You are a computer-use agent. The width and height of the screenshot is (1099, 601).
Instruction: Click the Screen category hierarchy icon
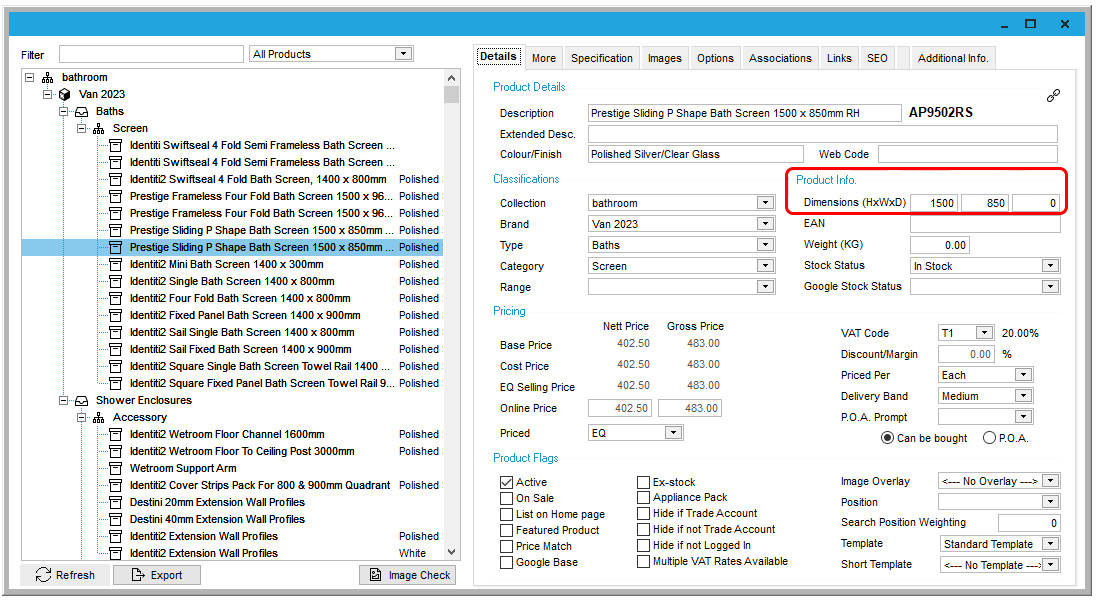click(x=99, y=128)
